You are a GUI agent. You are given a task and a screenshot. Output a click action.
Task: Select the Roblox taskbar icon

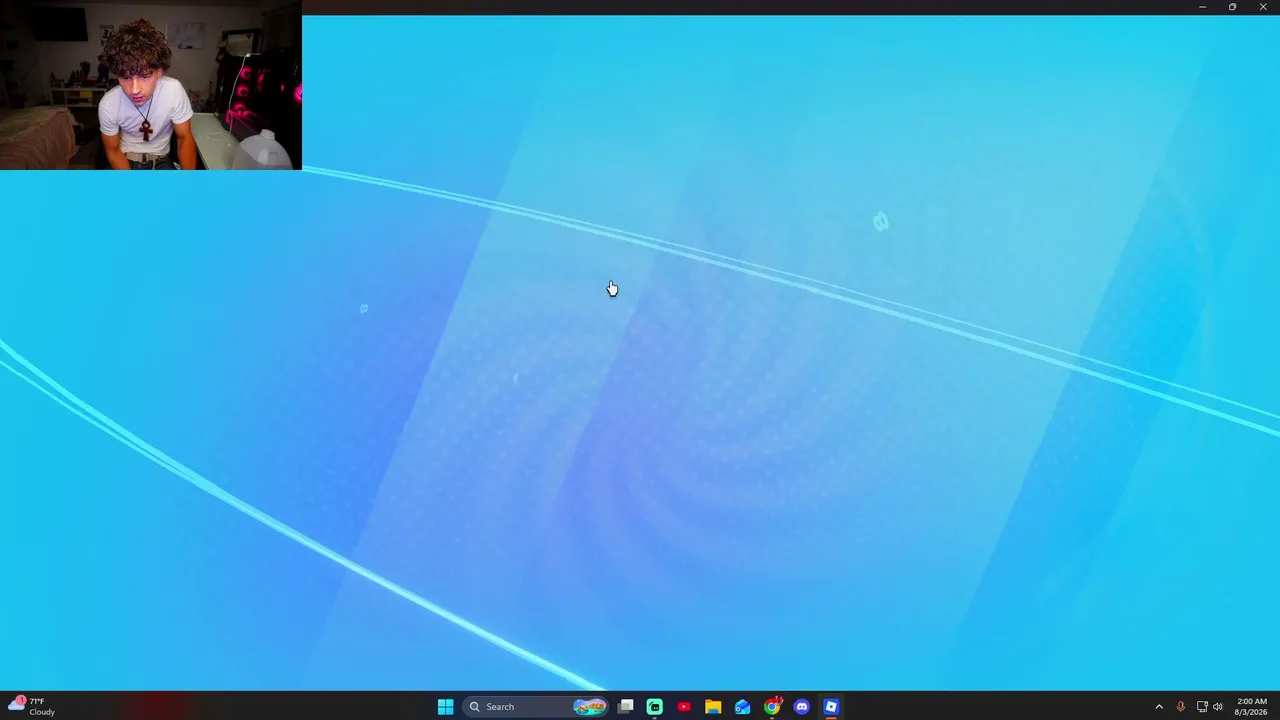tap(831, 707)
